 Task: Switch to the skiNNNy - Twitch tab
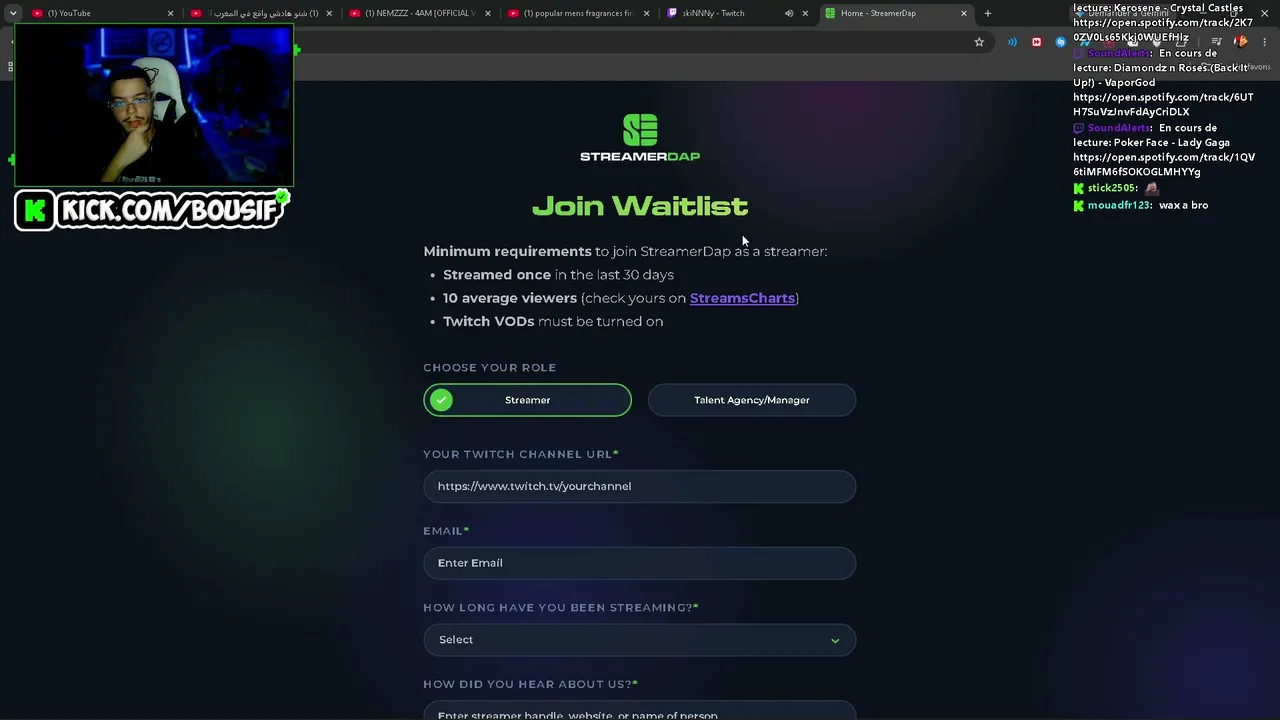(x=737, y=13)
